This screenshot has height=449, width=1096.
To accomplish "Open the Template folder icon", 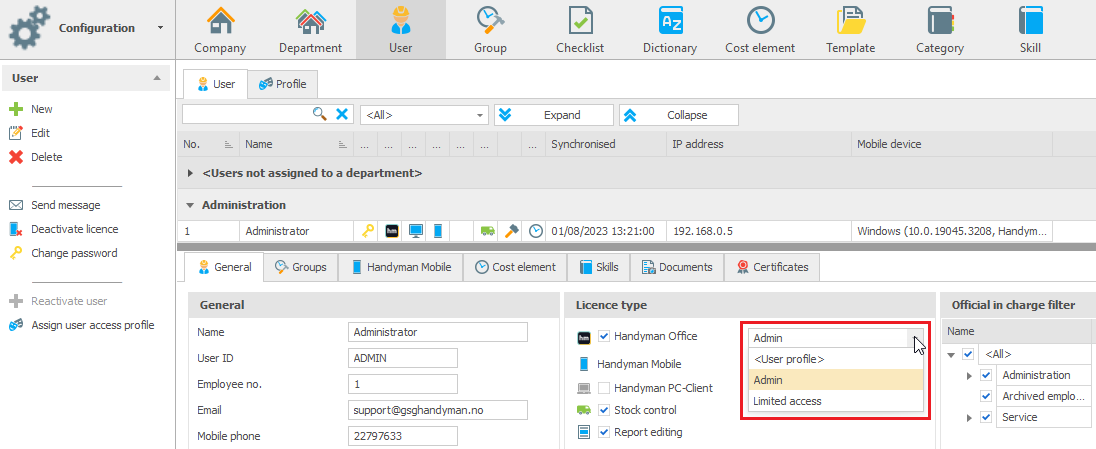I will [x=851, y=20].
